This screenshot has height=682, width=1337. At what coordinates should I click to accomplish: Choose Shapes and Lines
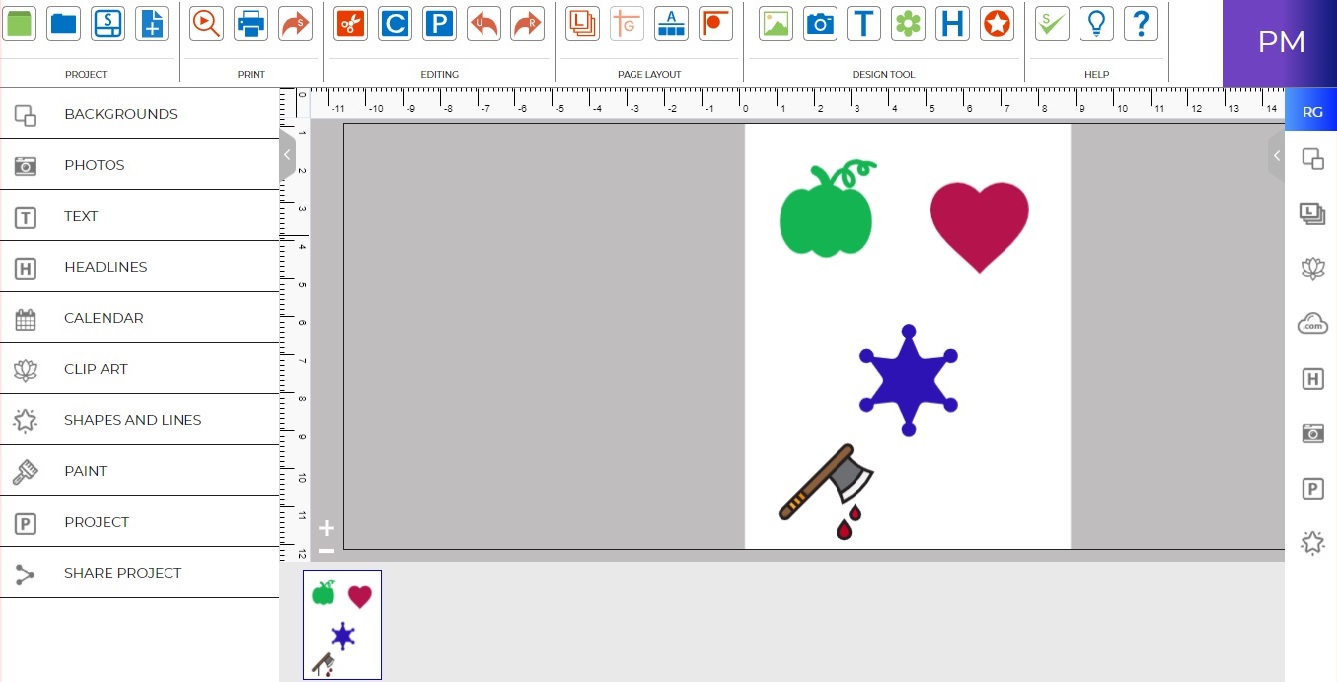click(139, 420)
